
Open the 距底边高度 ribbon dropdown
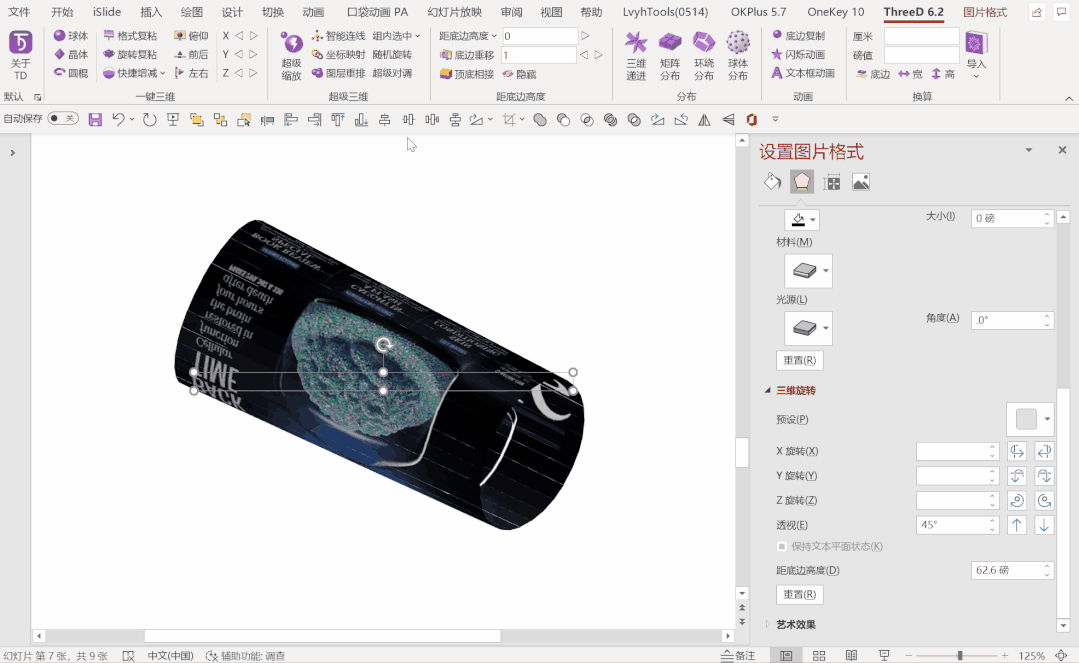click(x=467, y=35)
